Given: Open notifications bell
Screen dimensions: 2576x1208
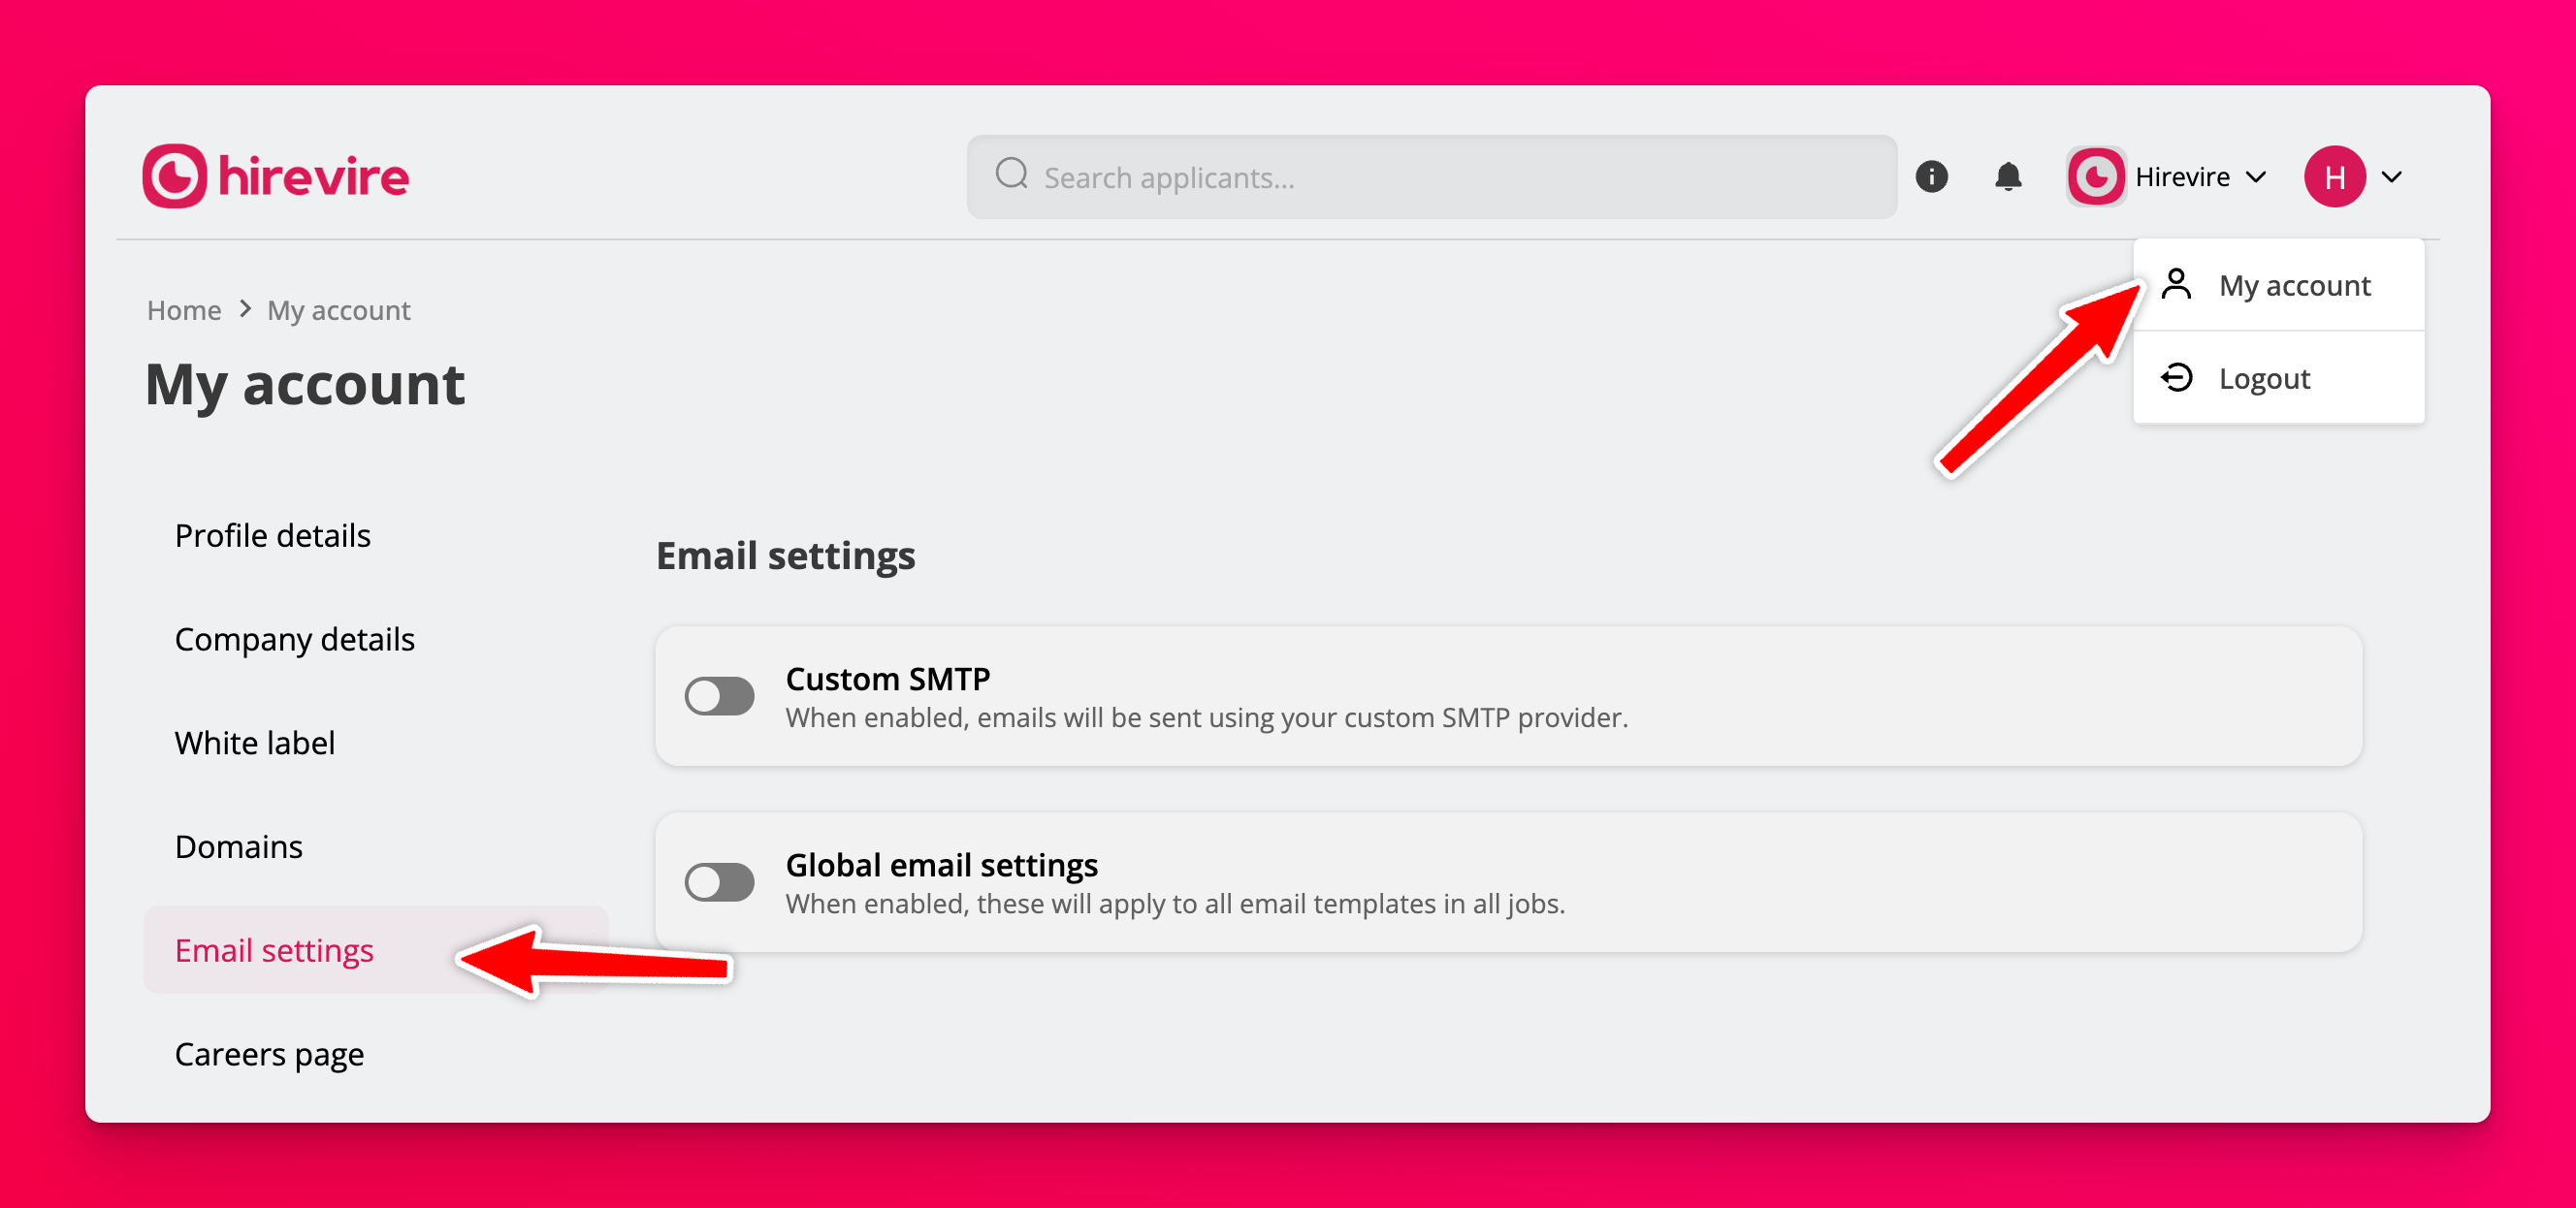Looking at the screenshot, I should coord(2007,177).
